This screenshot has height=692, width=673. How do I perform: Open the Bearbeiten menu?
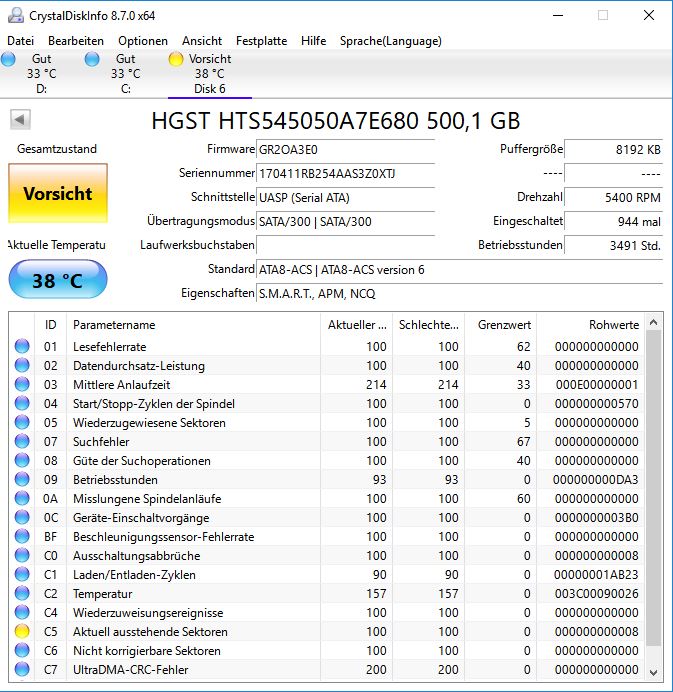76,41
